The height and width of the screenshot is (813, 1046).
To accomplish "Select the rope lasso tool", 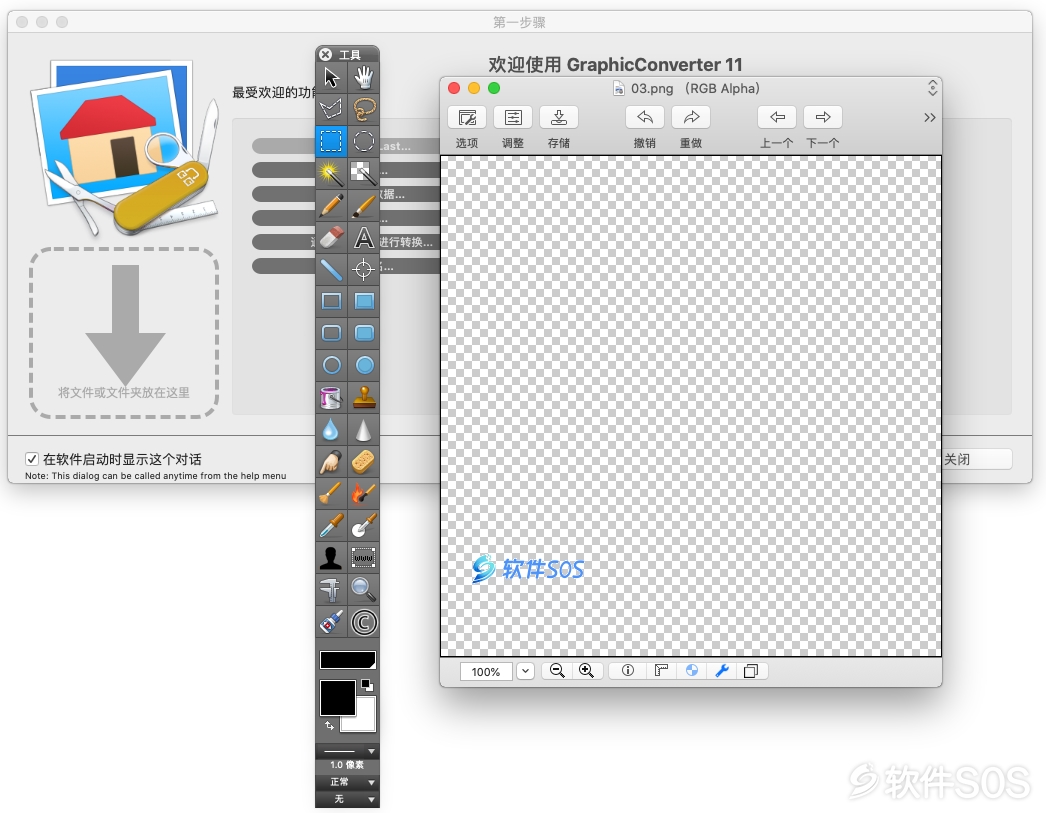I will (364, 109).
